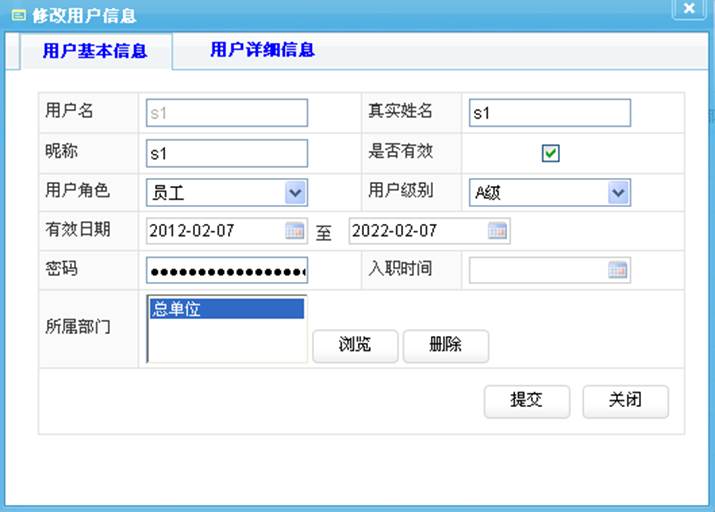Click the 浏览 button
This screenshot has width=715, height=512.
point(355,346)
